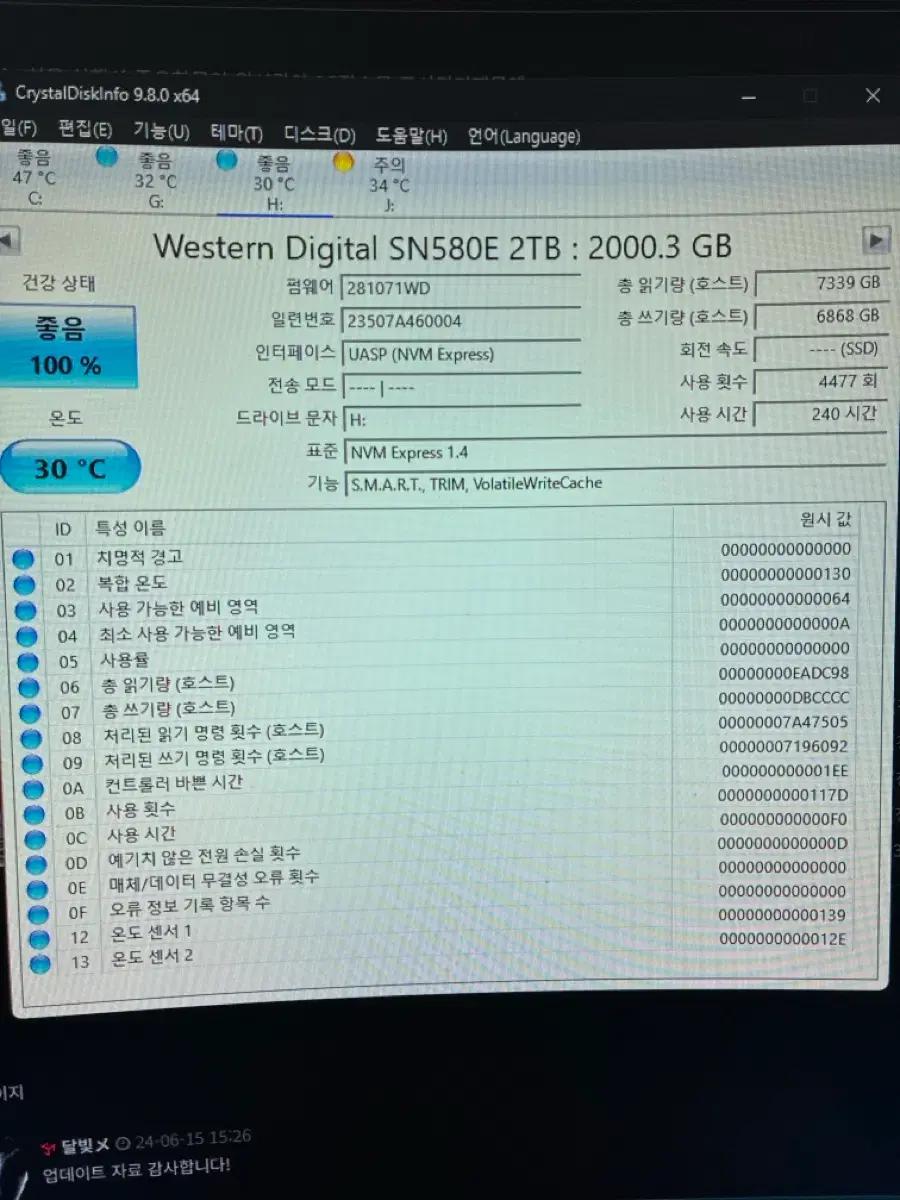Click the 좋음 100 % health status button

[68, 346]
